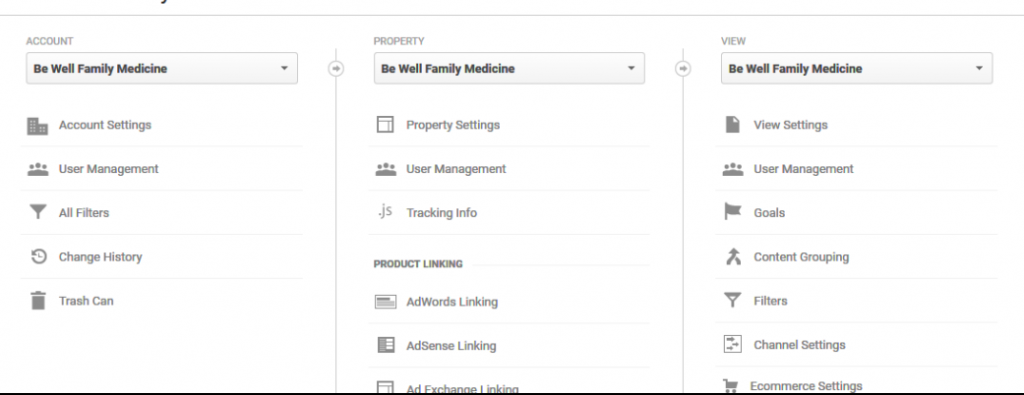Open User Management under View column
This screenshot has height=395, width=1024.
click(803, 168)
